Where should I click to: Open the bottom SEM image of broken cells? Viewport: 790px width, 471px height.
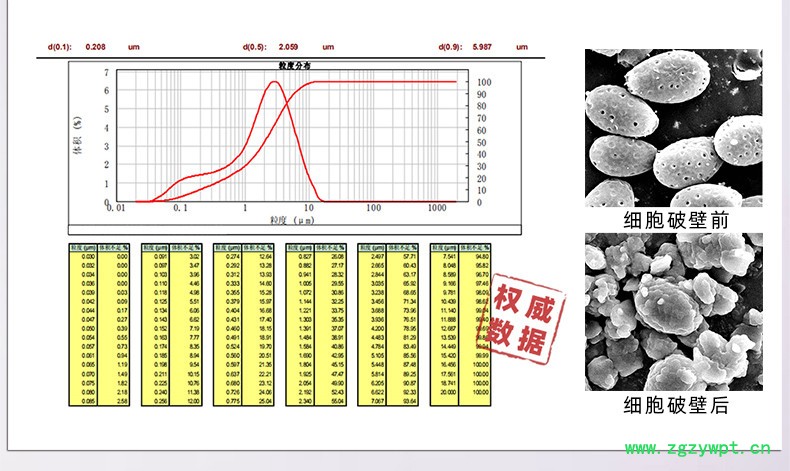673,312
